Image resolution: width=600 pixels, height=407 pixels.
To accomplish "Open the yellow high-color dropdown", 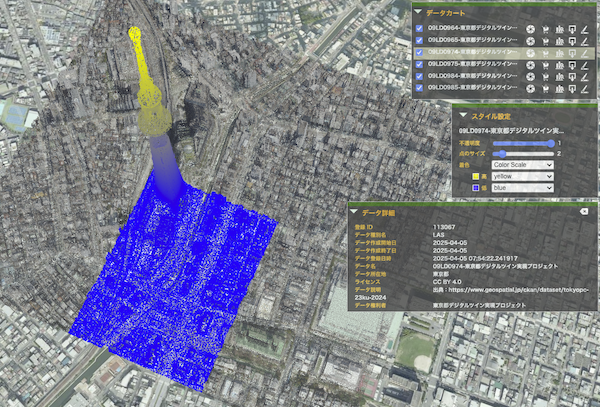I will point(522,176).
